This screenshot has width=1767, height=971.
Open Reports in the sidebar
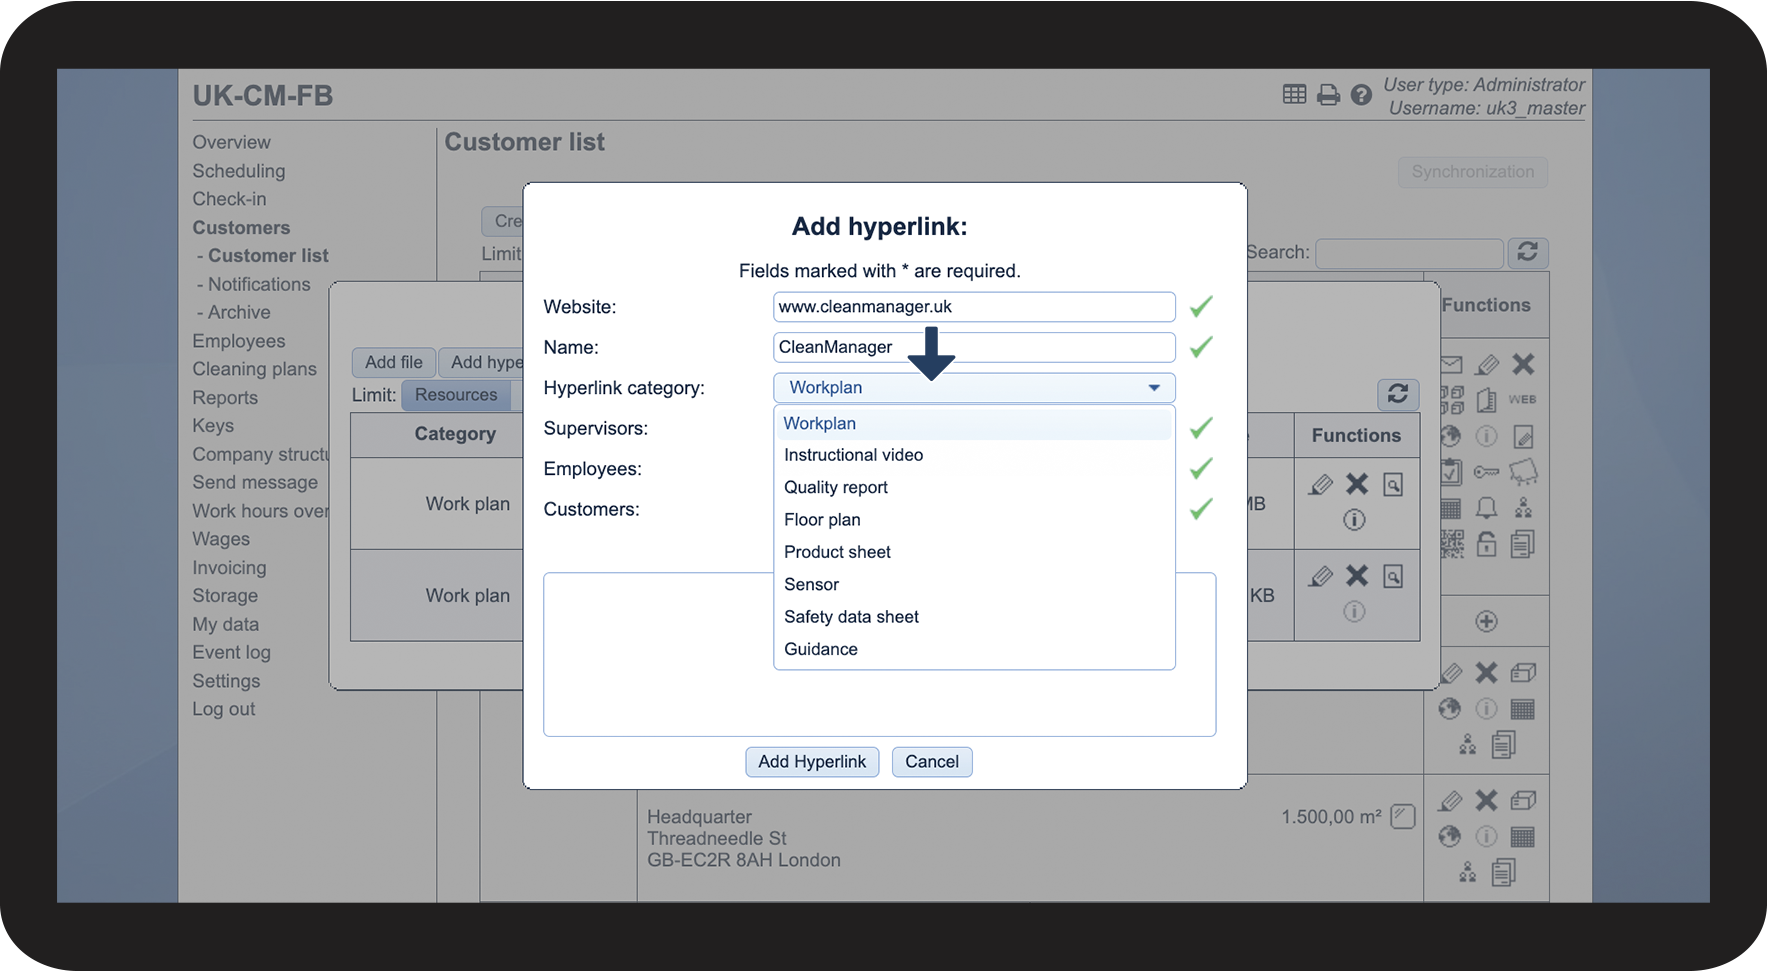point(225,398)
